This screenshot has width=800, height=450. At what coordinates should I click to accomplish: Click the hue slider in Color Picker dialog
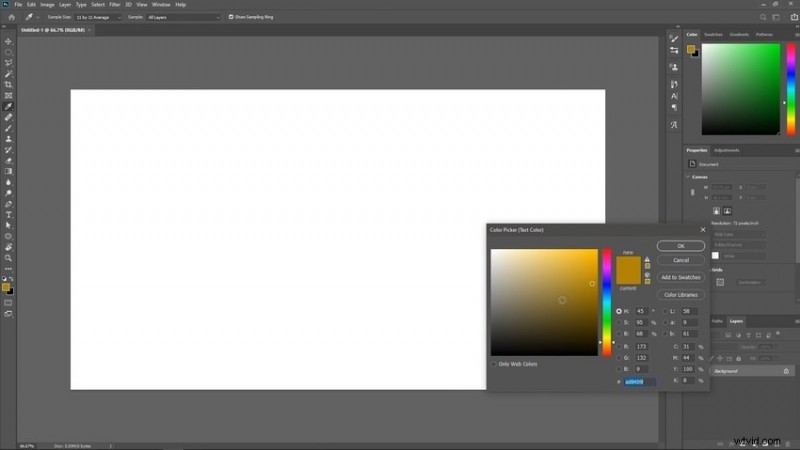(606, 300)
